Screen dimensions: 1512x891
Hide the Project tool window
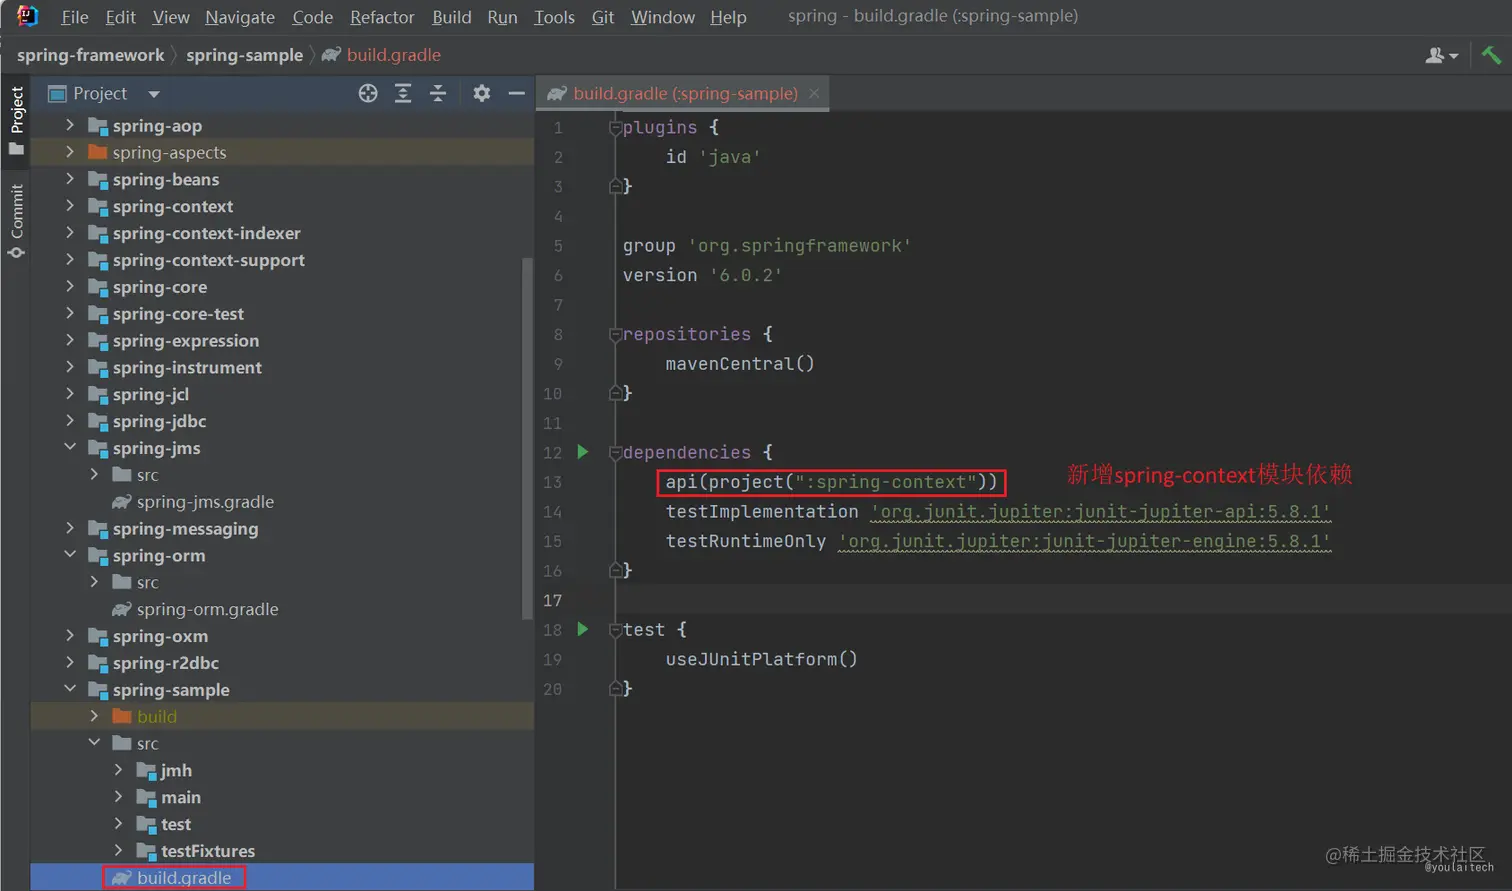click(516, 93)
